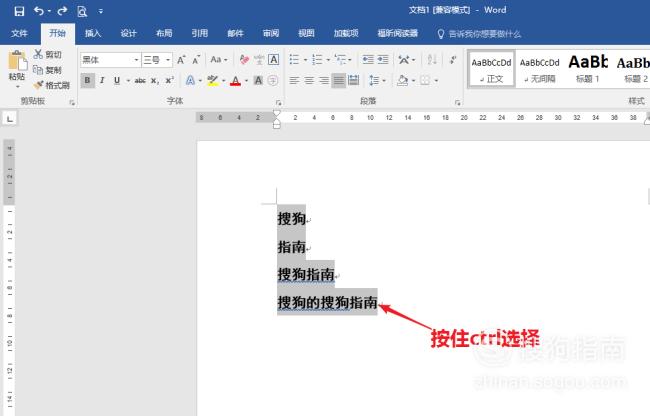Screen dimensions: 650x416
Task: Toggle underline formatting
Action: pyautogui.click(x=117, y=80)
